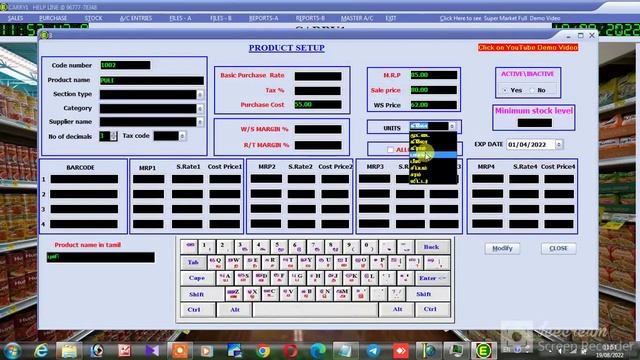This screenshot has height=360, width=640.
Task: Open Microsoft Edge from the taskbar
Action: [x=318, y=351]
